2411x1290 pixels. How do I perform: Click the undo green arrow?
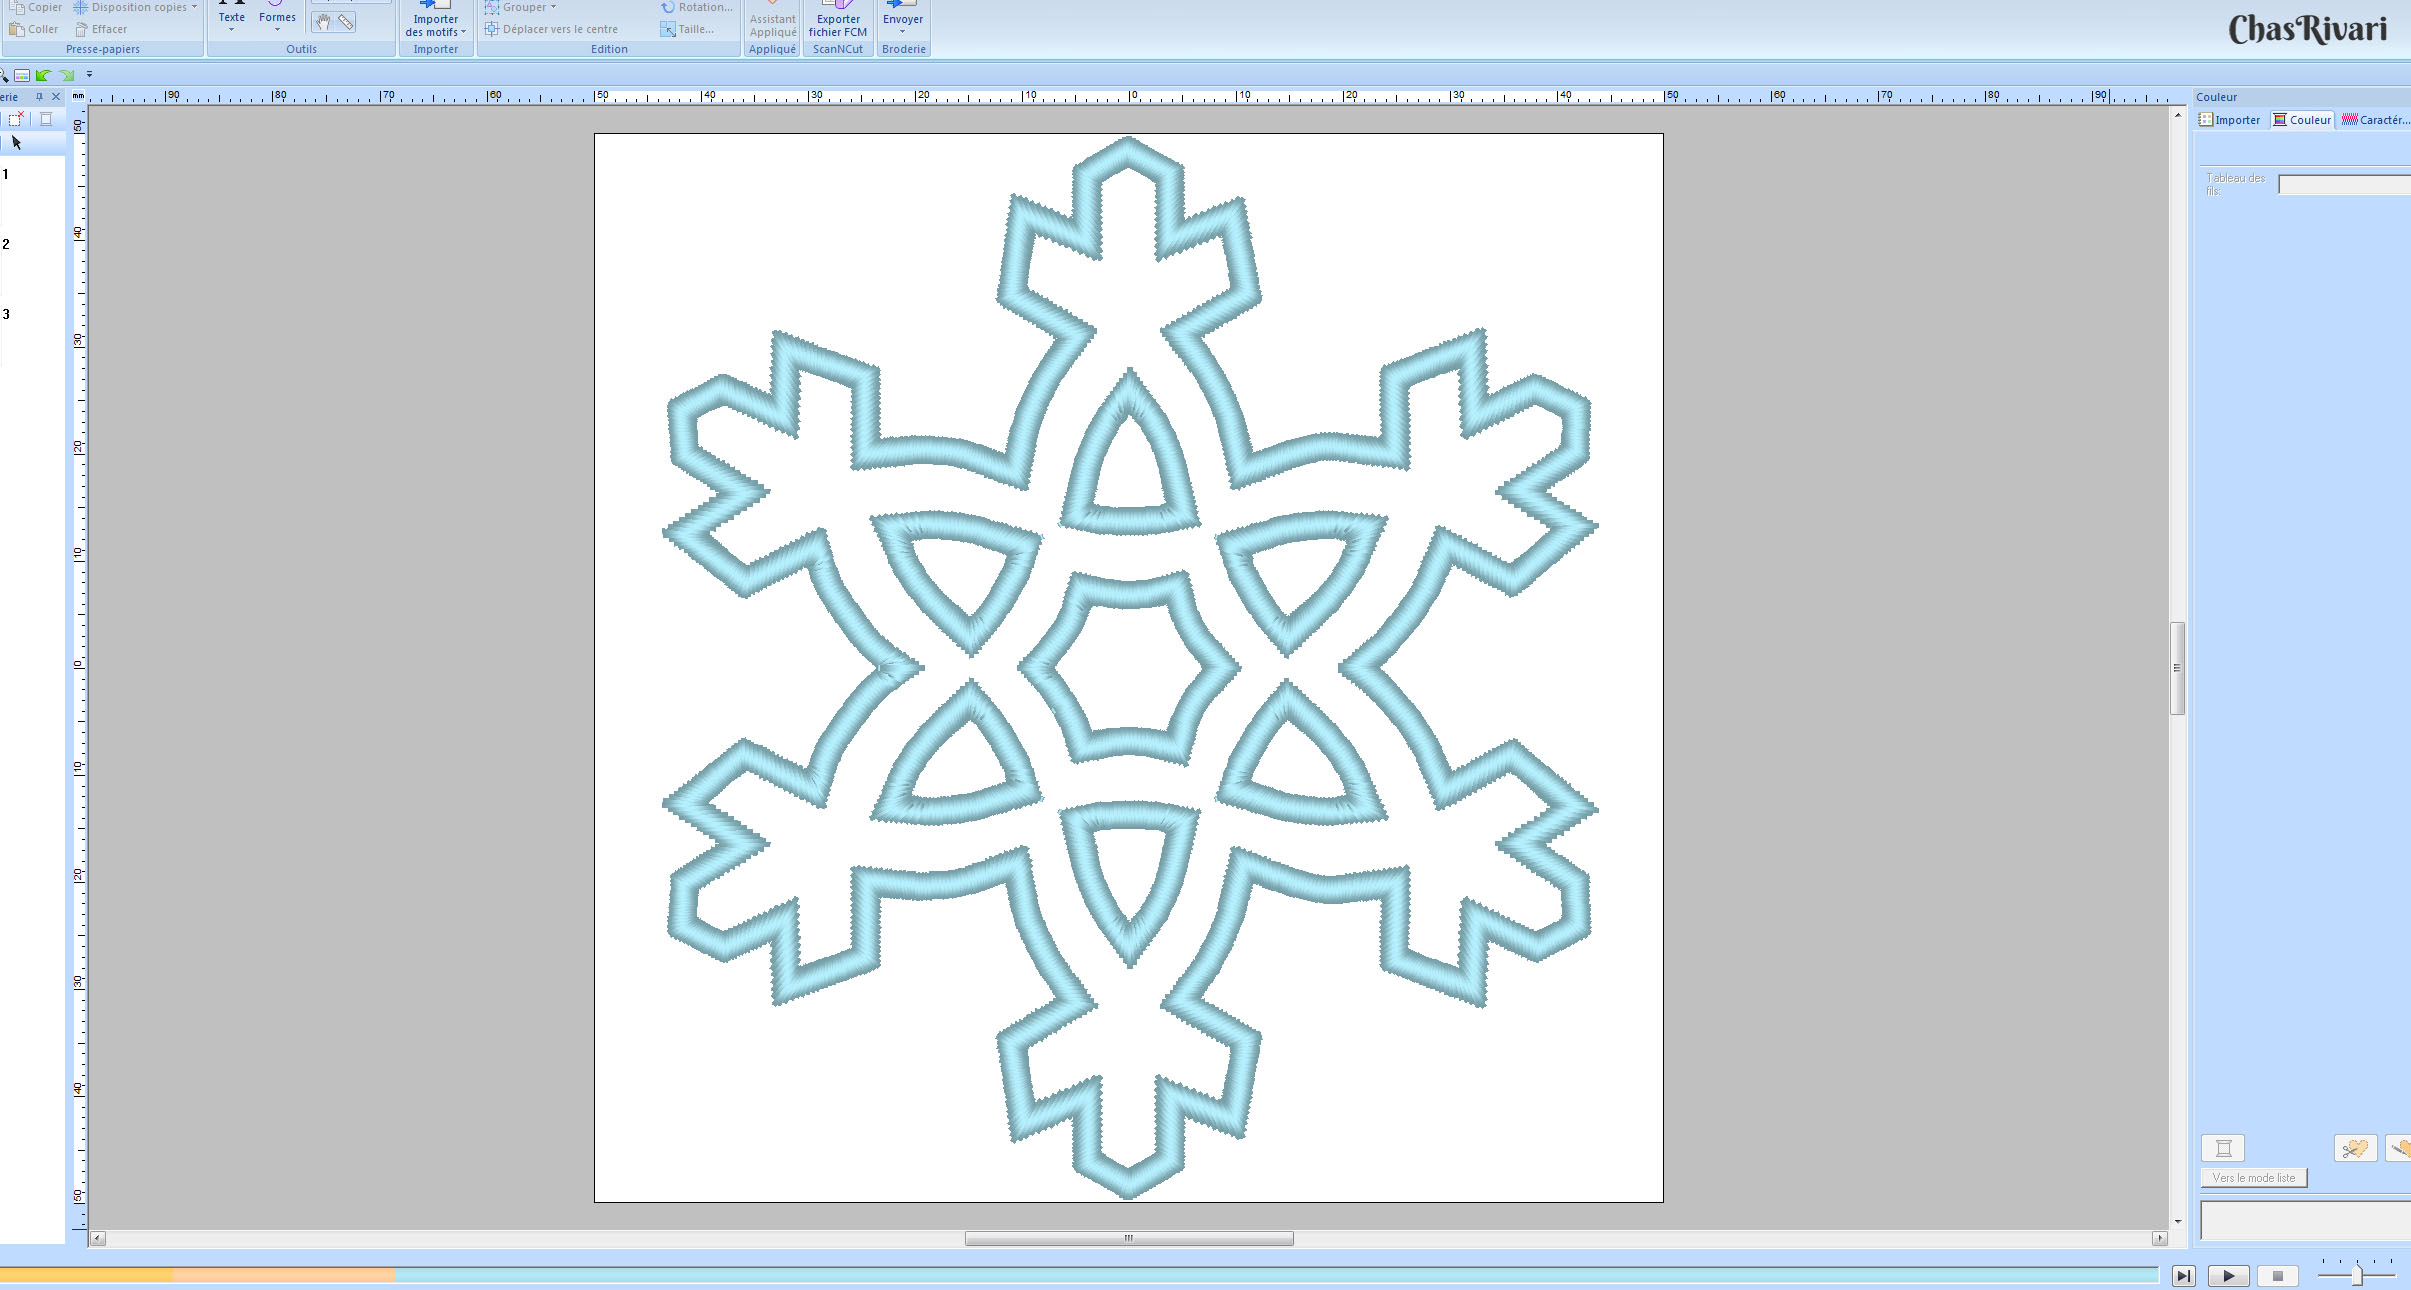[43, 75]
